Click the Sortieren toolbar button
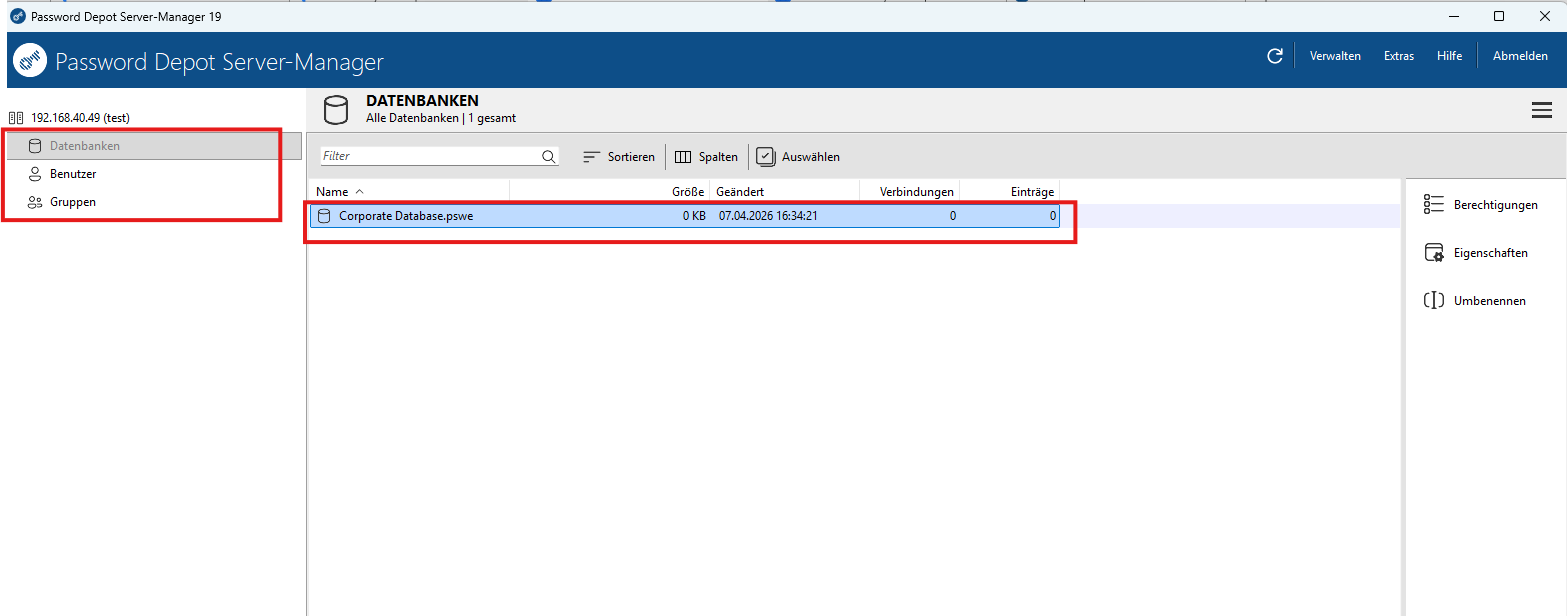This screenshot has width=1567, height=616. click(619, 157)
